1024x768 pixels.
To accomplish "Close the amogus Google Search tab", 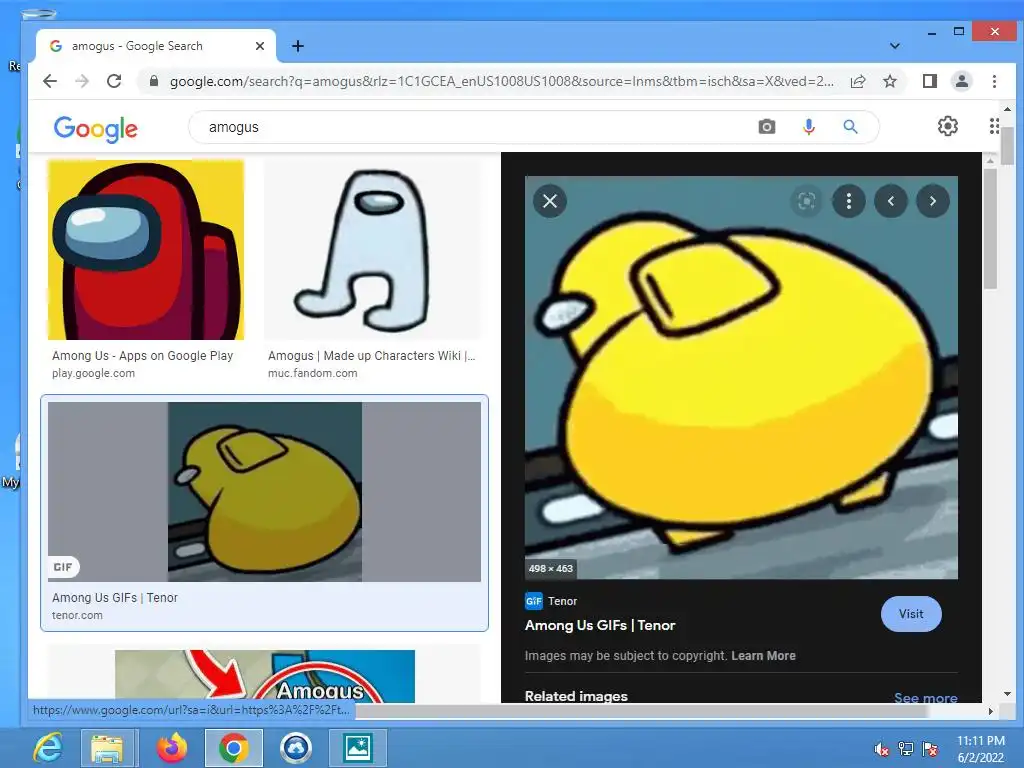I will pos(260,46).
